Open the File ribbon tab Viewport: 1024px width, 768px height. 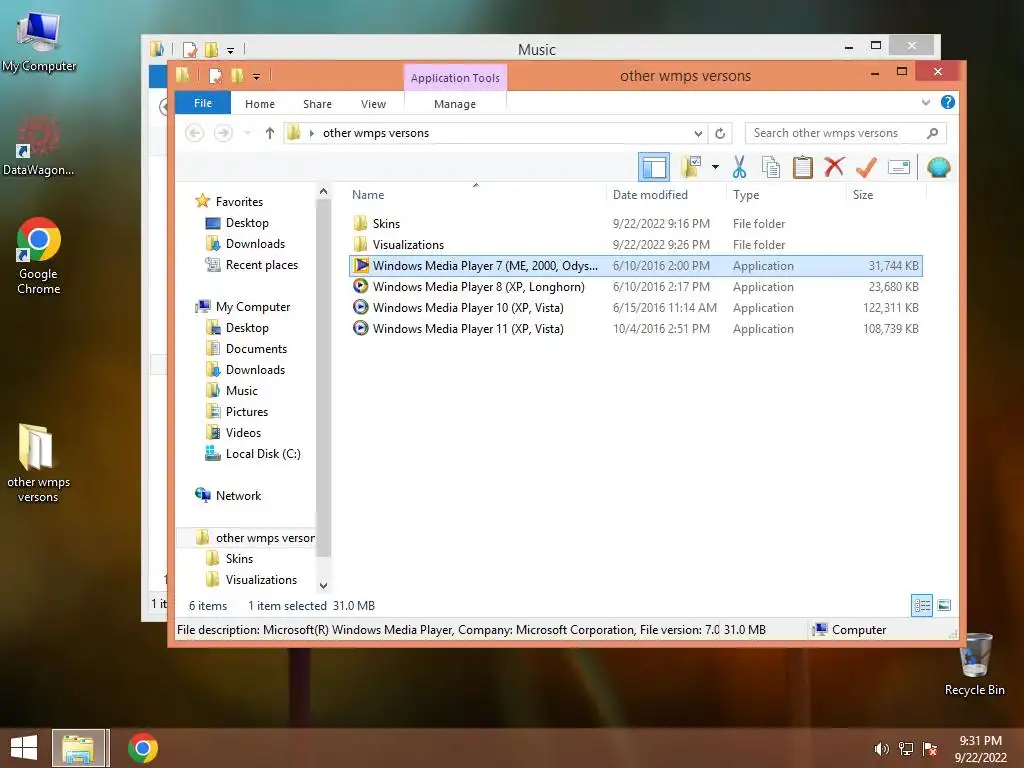pyautogui.click(x=202, y=103)
